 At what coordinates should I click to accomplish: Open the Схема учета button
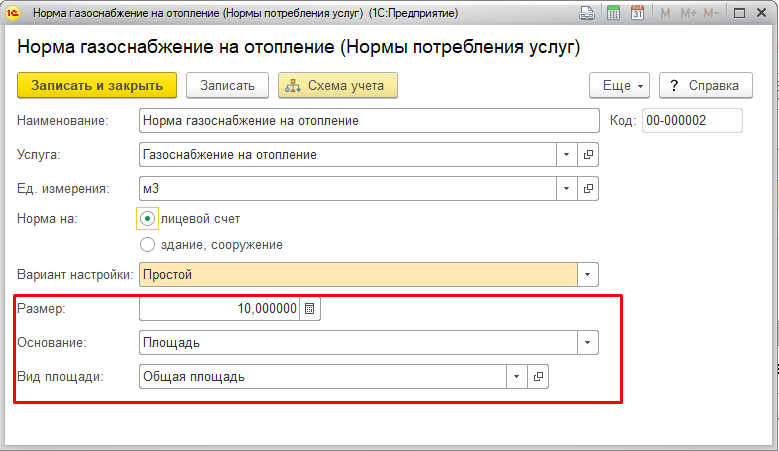(x=338, y=85)
